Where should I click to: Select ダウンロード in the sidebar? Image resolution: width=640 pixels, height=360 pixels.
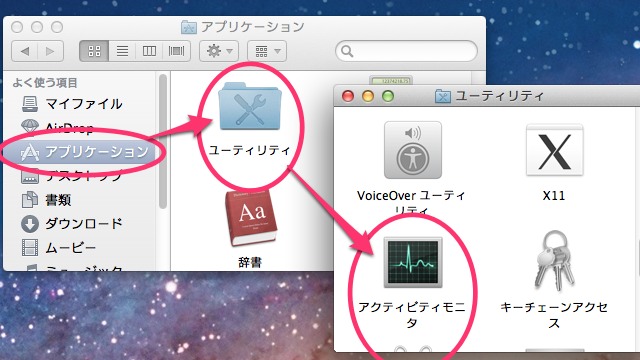pyautogui.click(x=71, y=224)
